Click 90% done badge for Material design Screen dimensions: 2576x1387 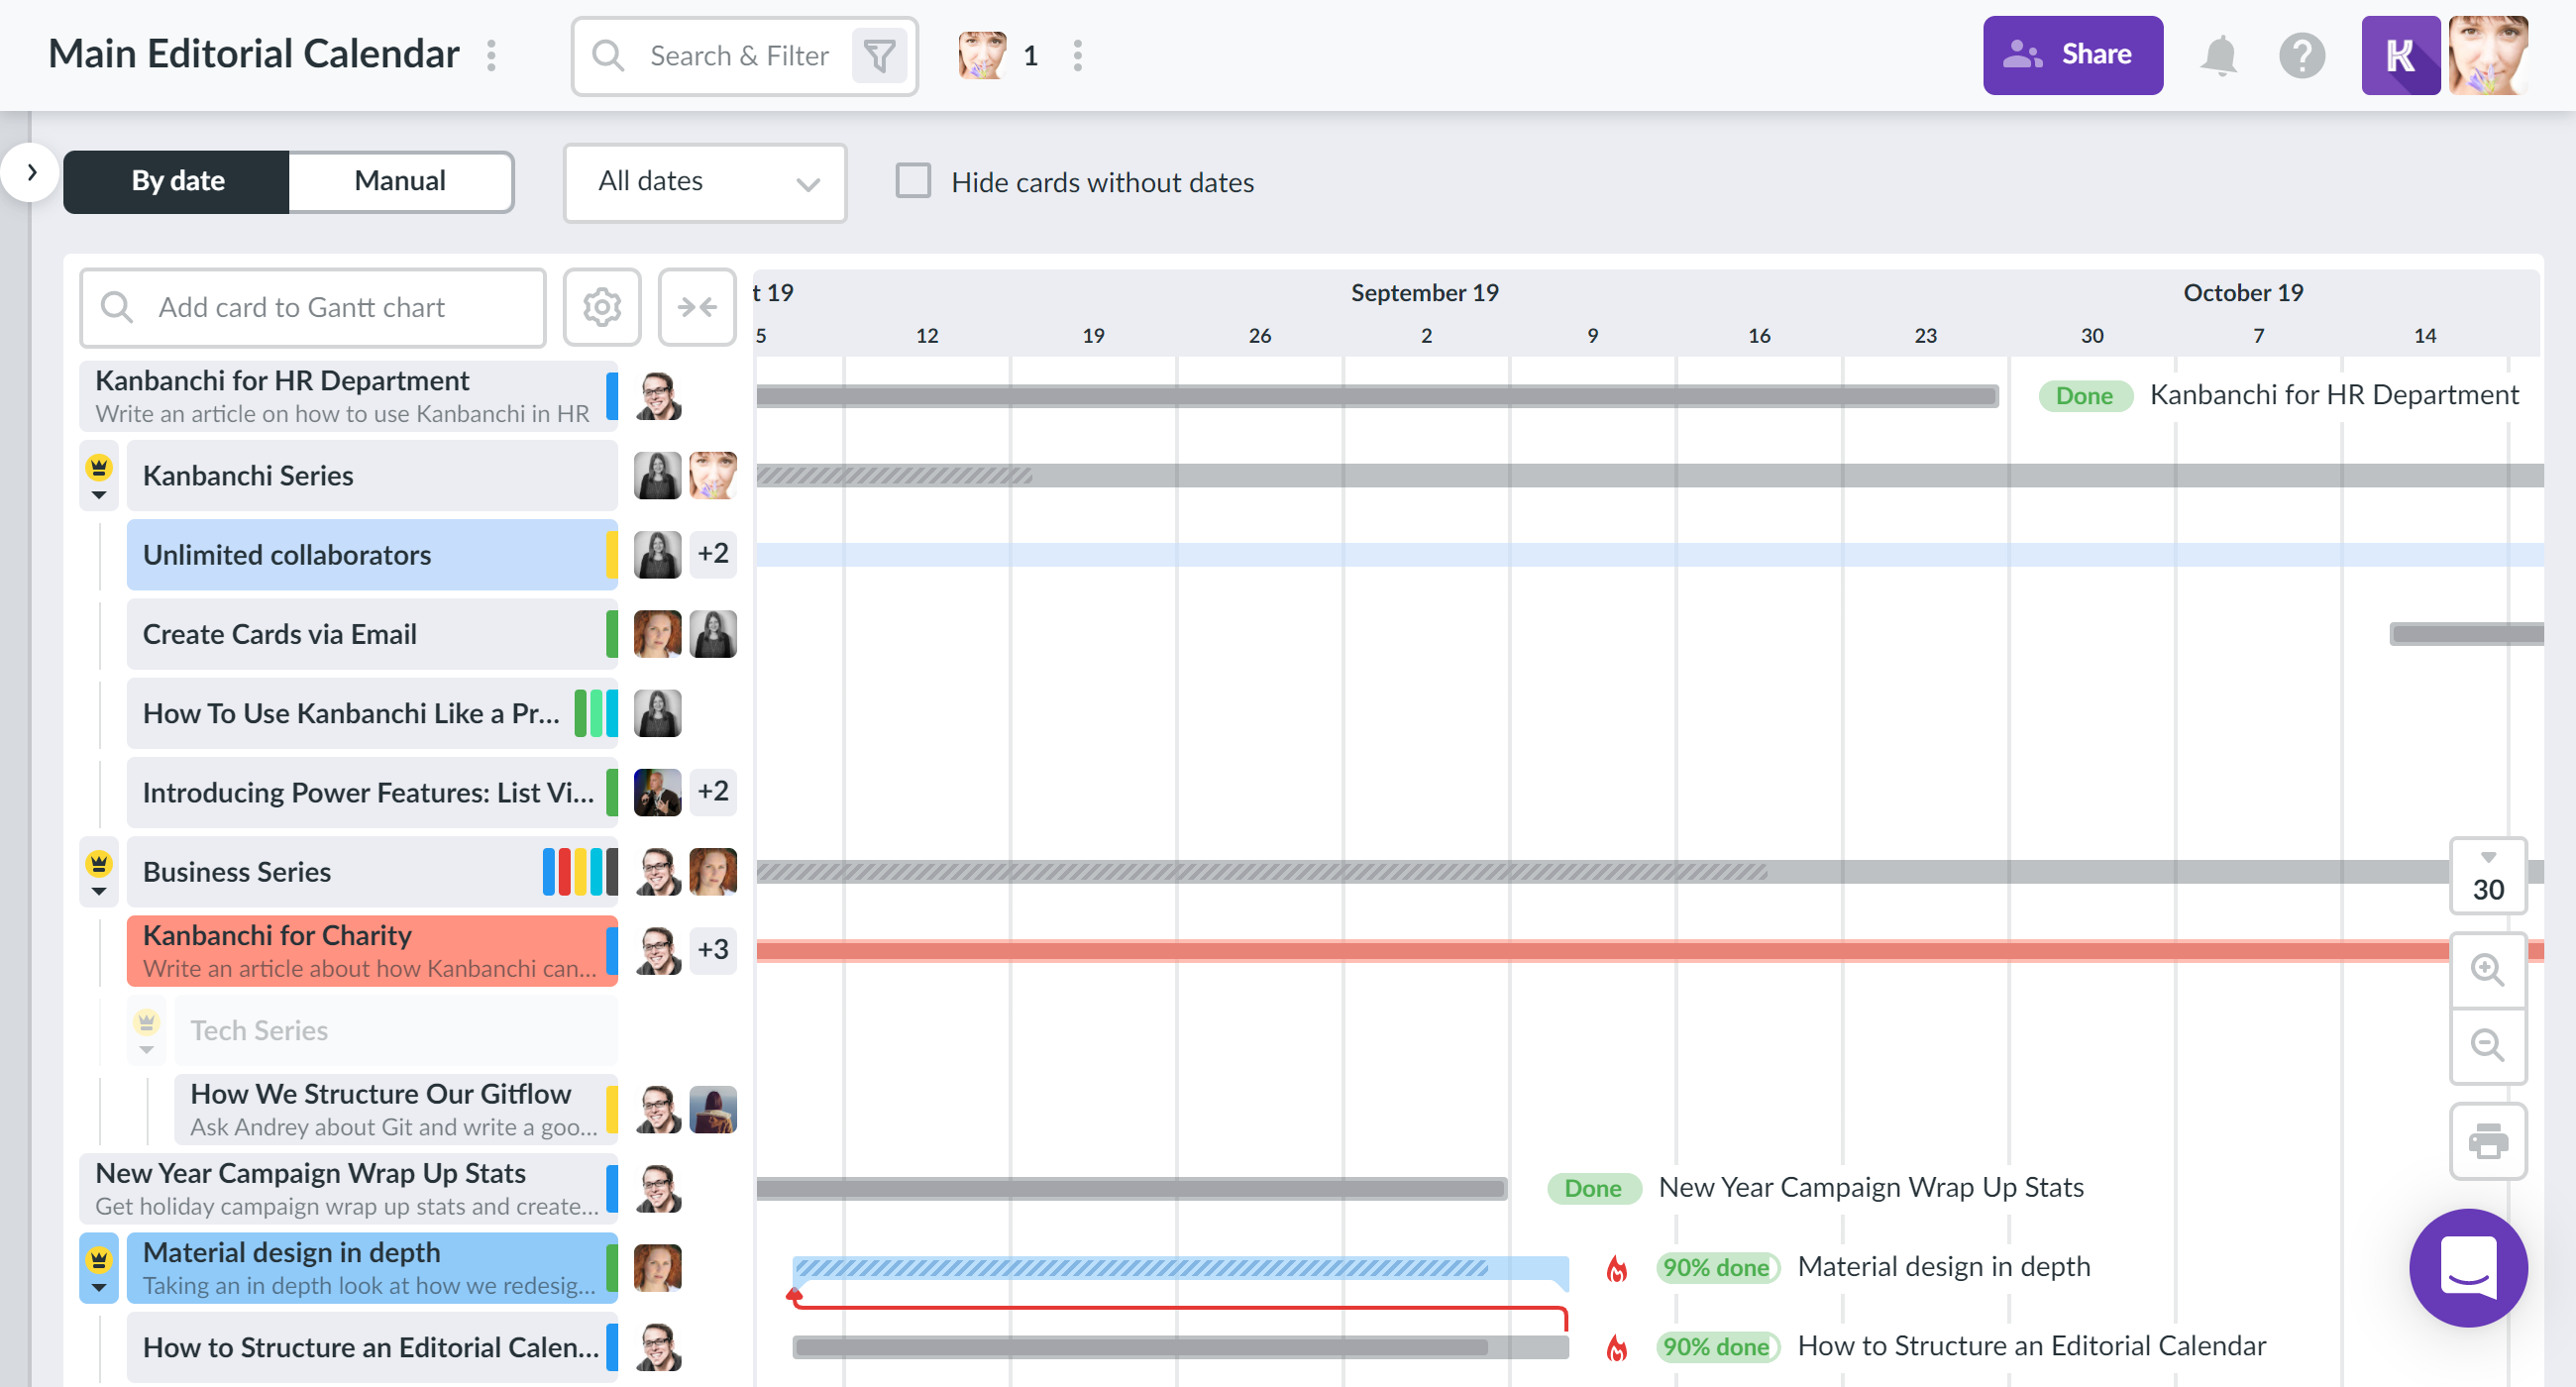pyautogui.click(x=1716, y=1268)
